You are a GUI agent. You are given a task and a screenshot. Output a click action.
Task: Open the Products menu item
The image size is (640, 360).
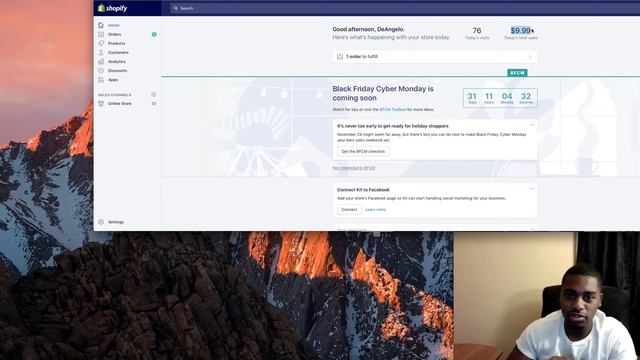(x=116, y=43)
